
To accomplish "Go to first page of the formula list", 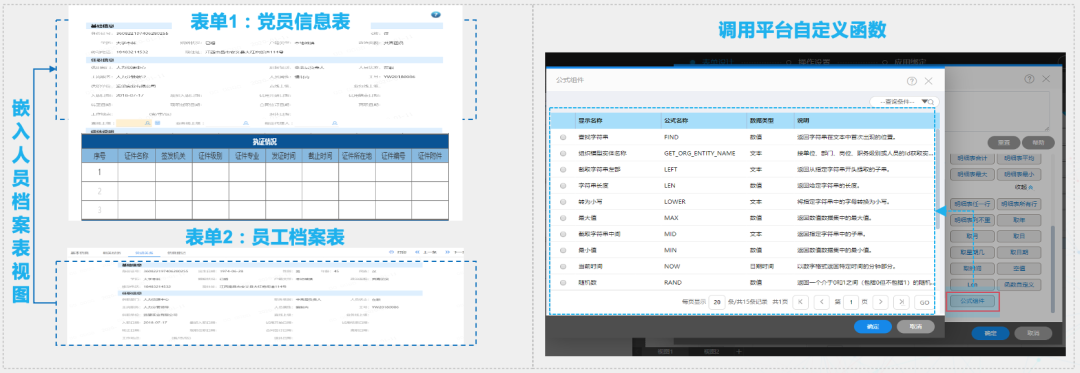I will click(x=800, y=301).
